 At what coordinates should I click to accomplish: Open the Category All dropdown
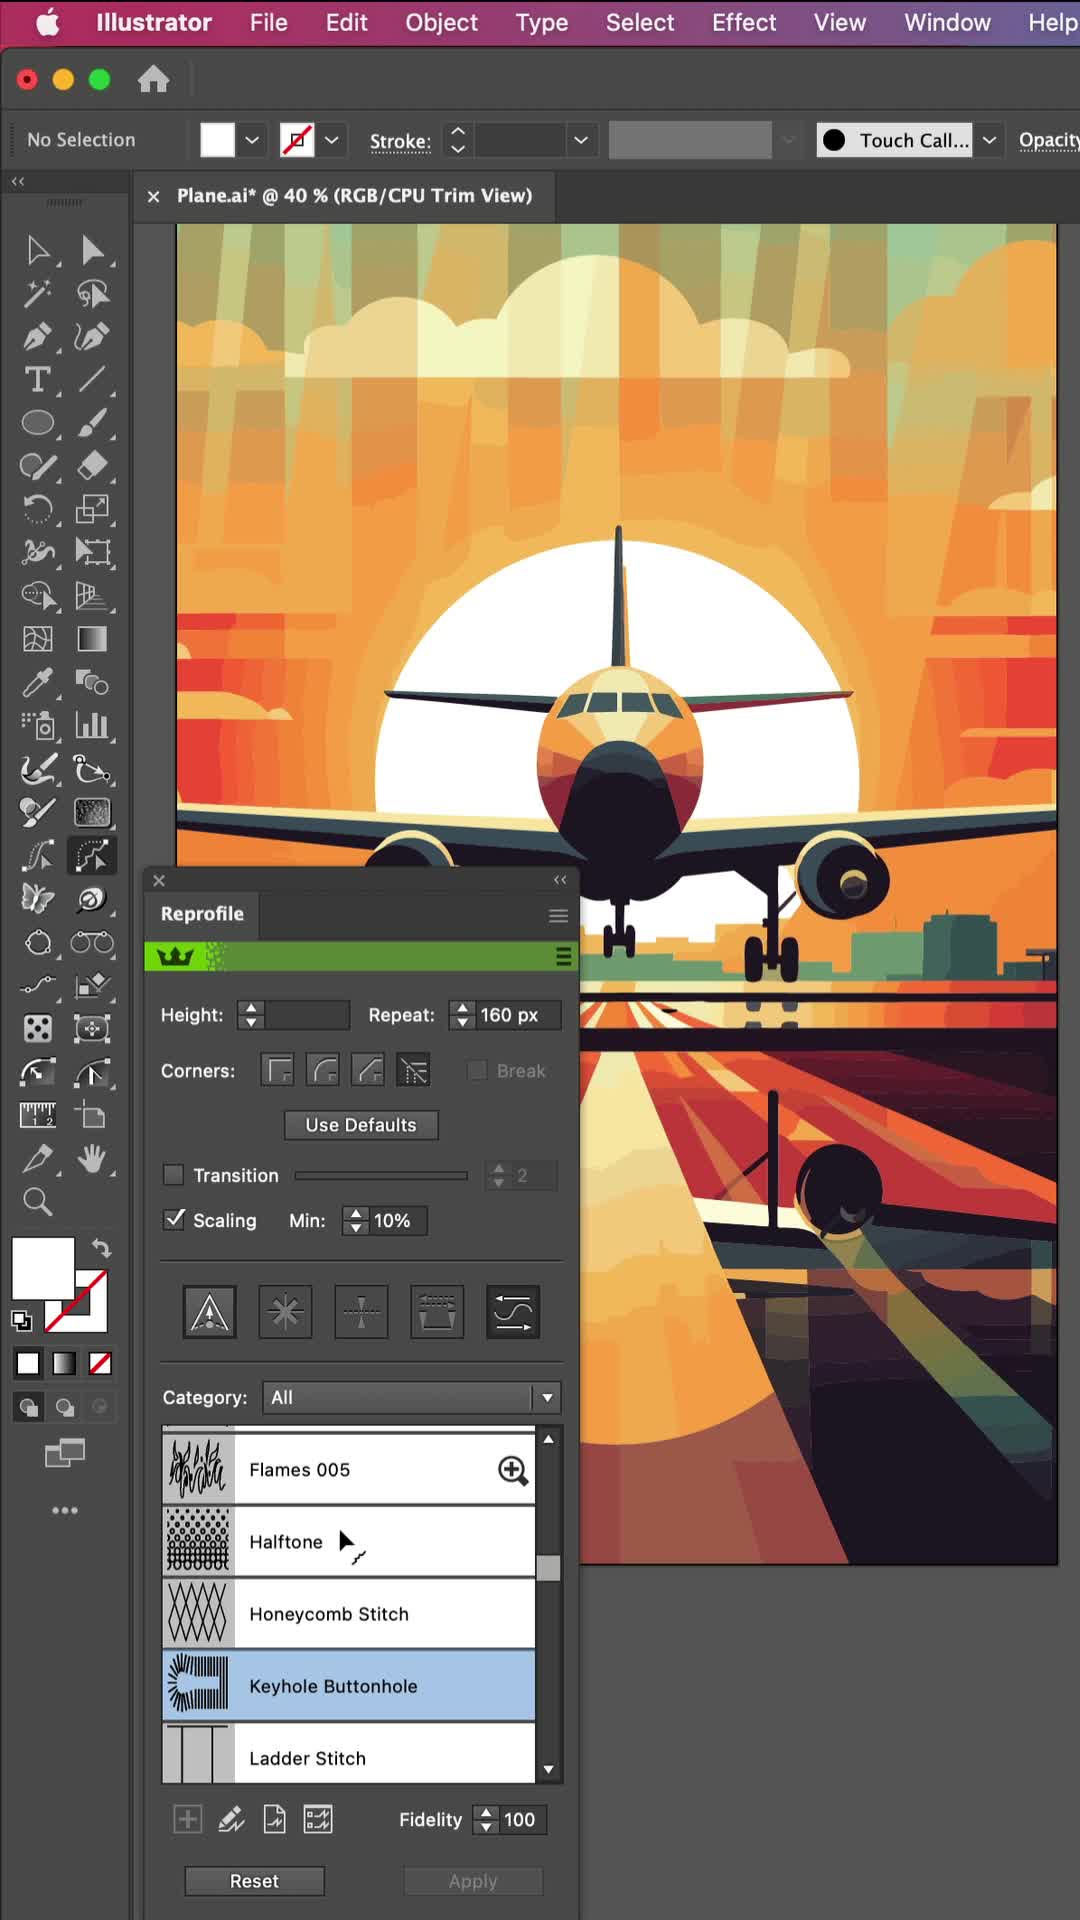[411, 1398]
